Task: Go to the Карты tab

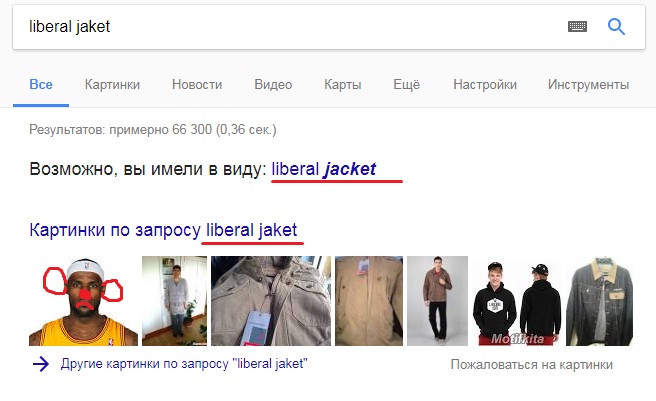Action: tap(343, 85)
